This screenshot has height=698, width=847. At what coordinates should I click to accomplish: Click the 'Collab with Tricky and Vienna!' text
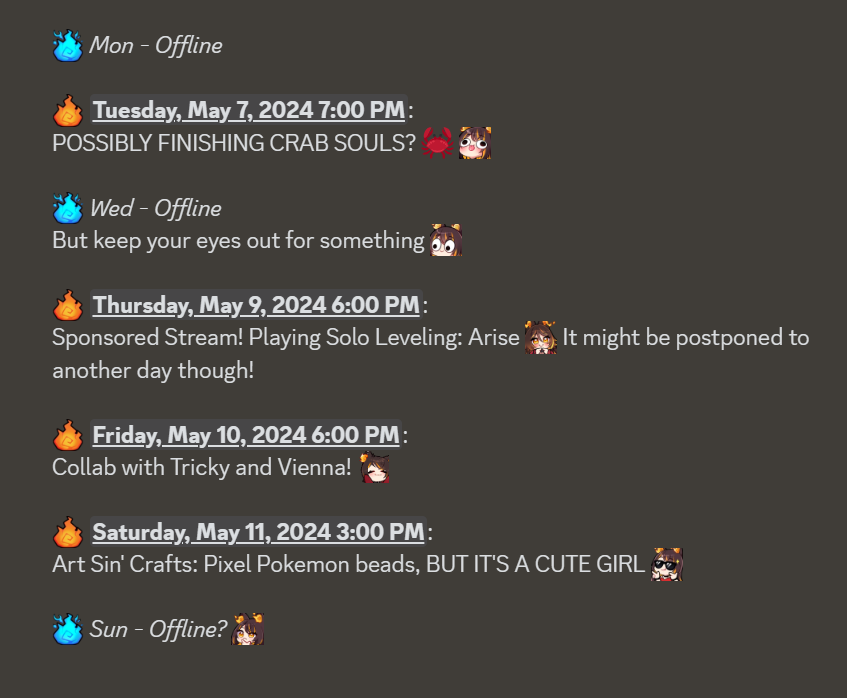pos(202,467)
